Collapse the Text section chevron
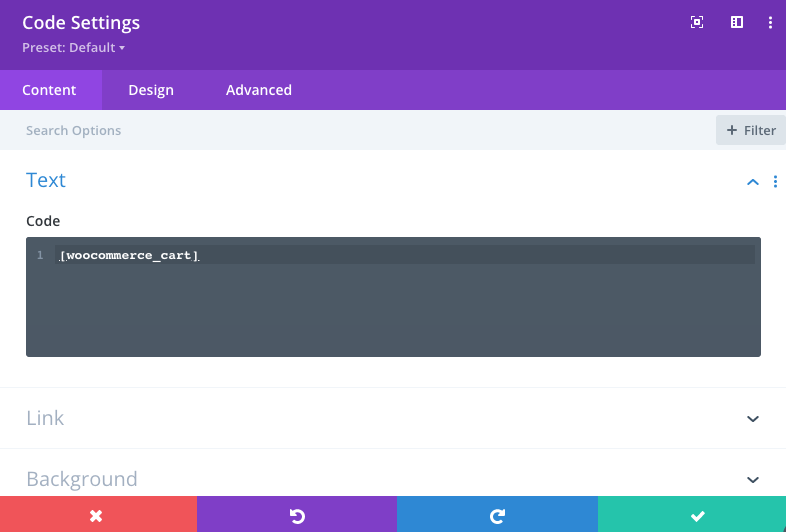This screenshot has width=786, height=532. click(x=752, y=182)
